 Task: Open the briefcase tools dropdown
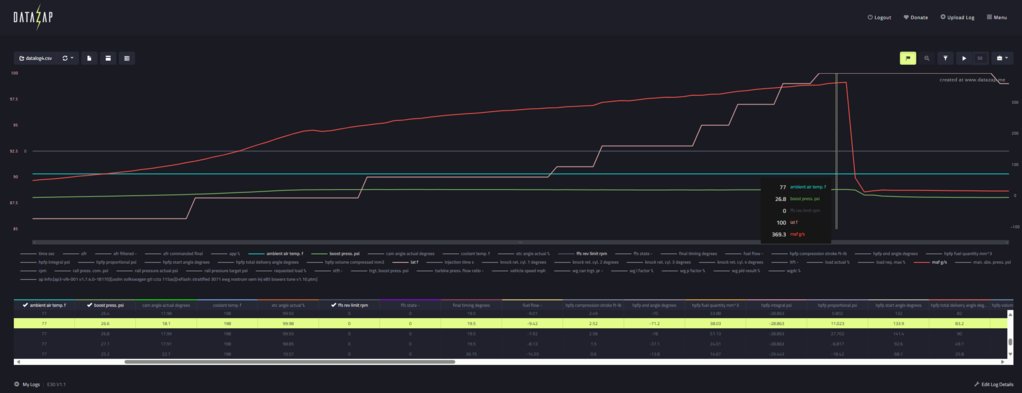1002,58
